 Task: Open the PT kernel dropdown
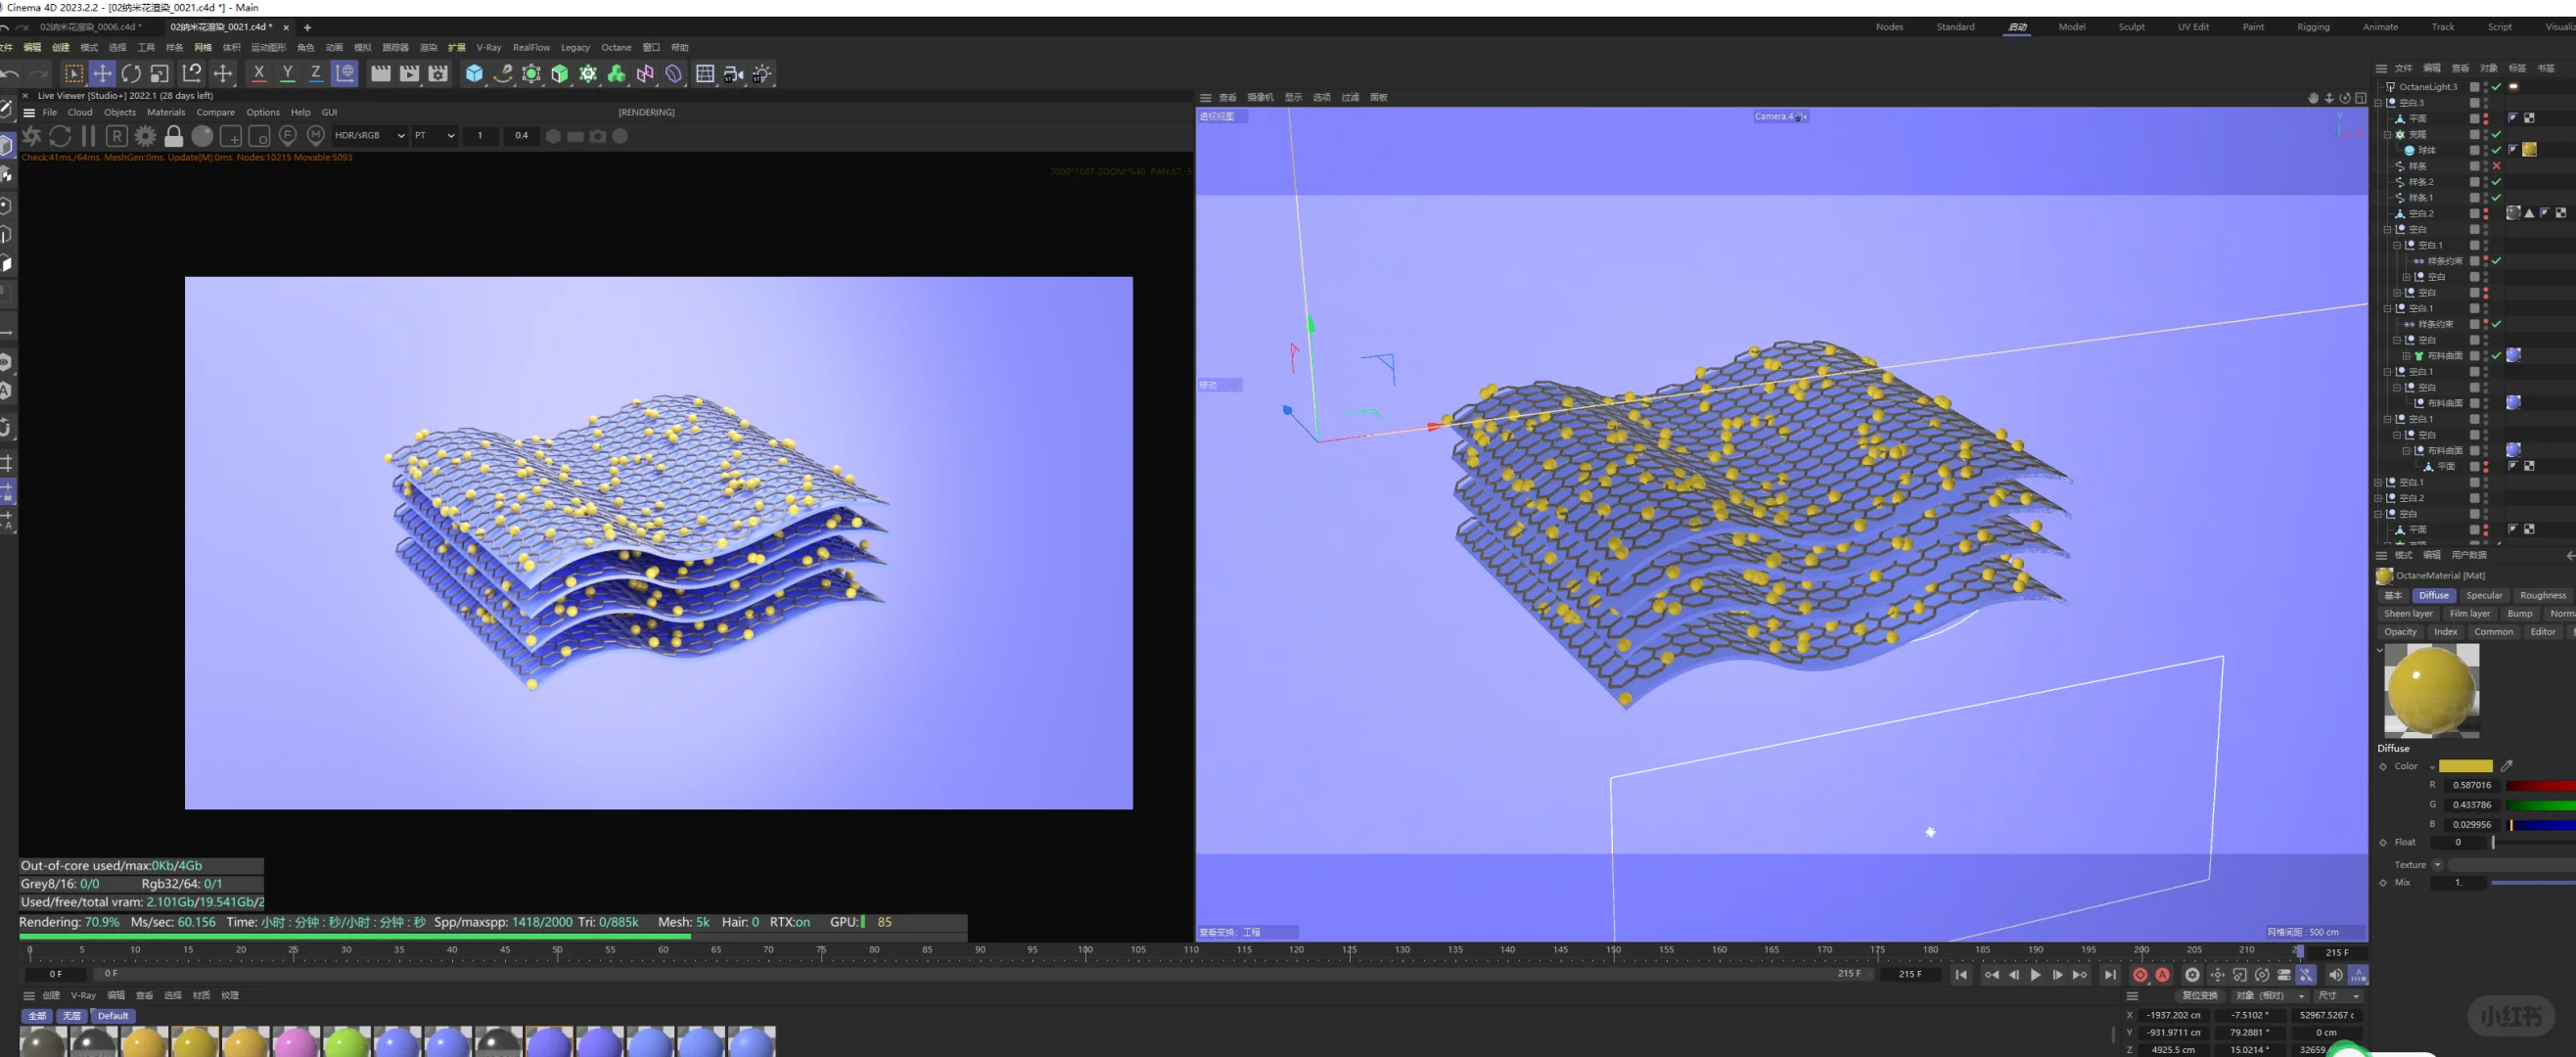(435, 136)
